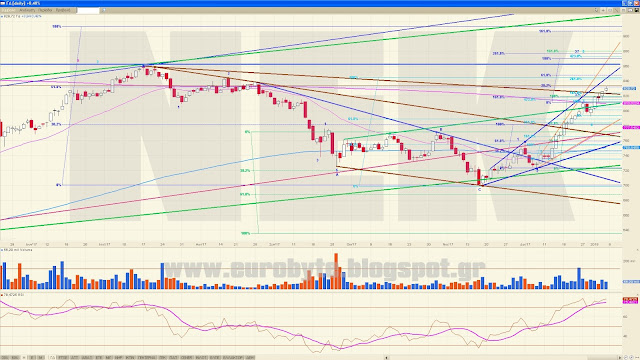This screenshot has width=640, height=360.
Task: Click the chart window icon left of the save icon
Action: pyautogui.click(x=630, y=10)
